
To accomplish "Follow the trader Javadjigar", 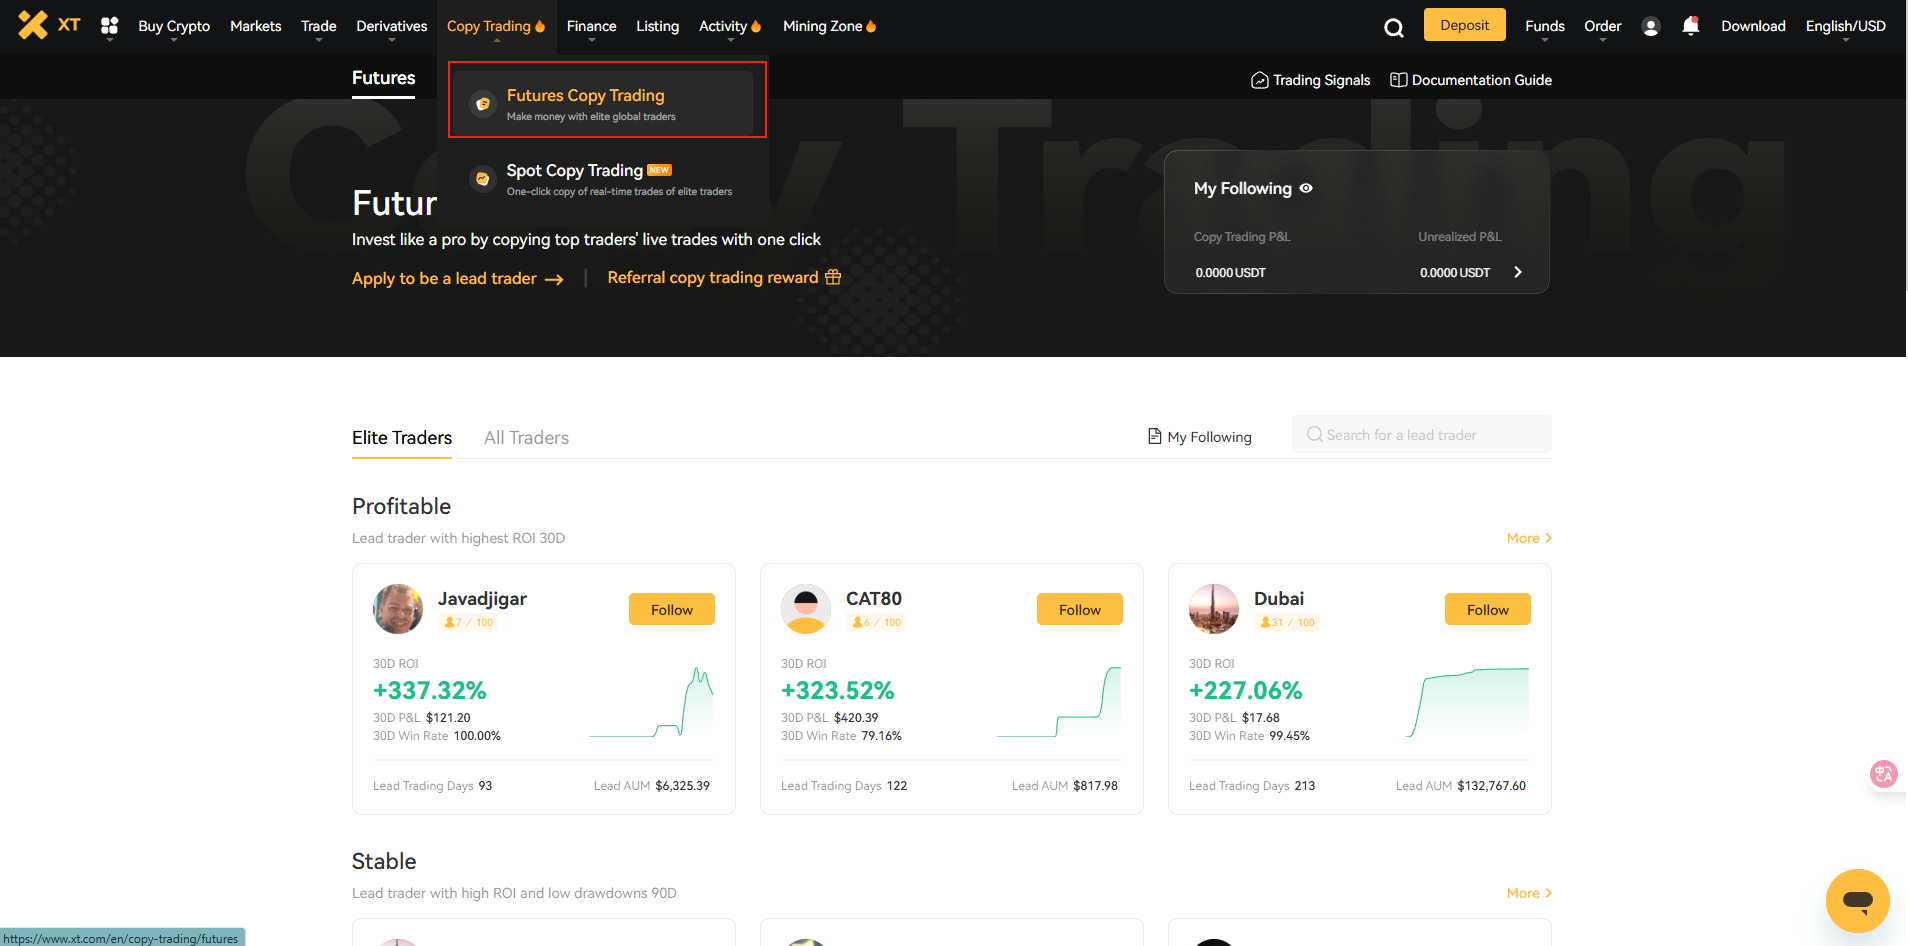I will coord(671,609).
